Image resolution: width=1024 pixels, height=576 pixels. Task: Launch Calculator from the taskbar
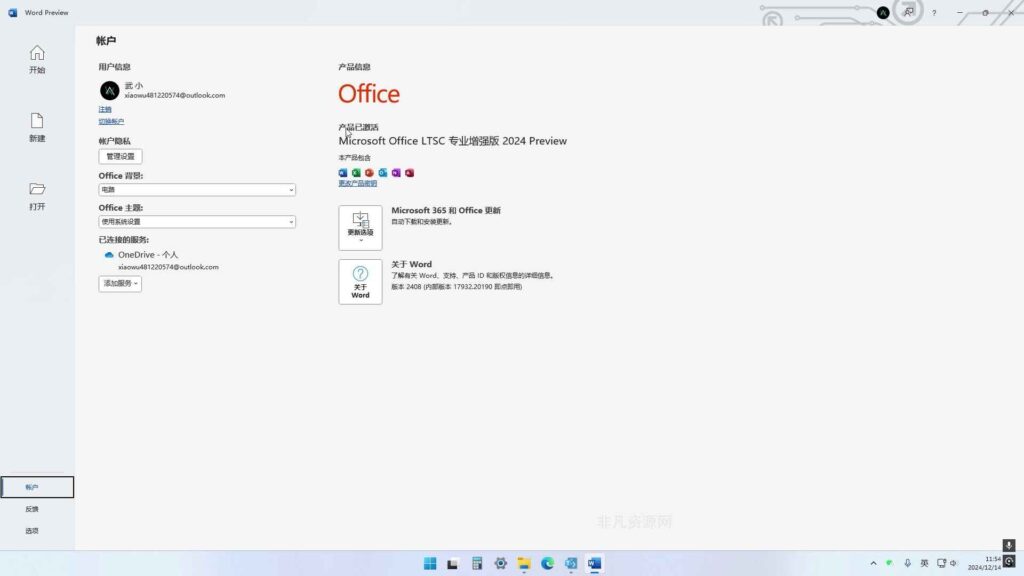[x=477, y=564]
